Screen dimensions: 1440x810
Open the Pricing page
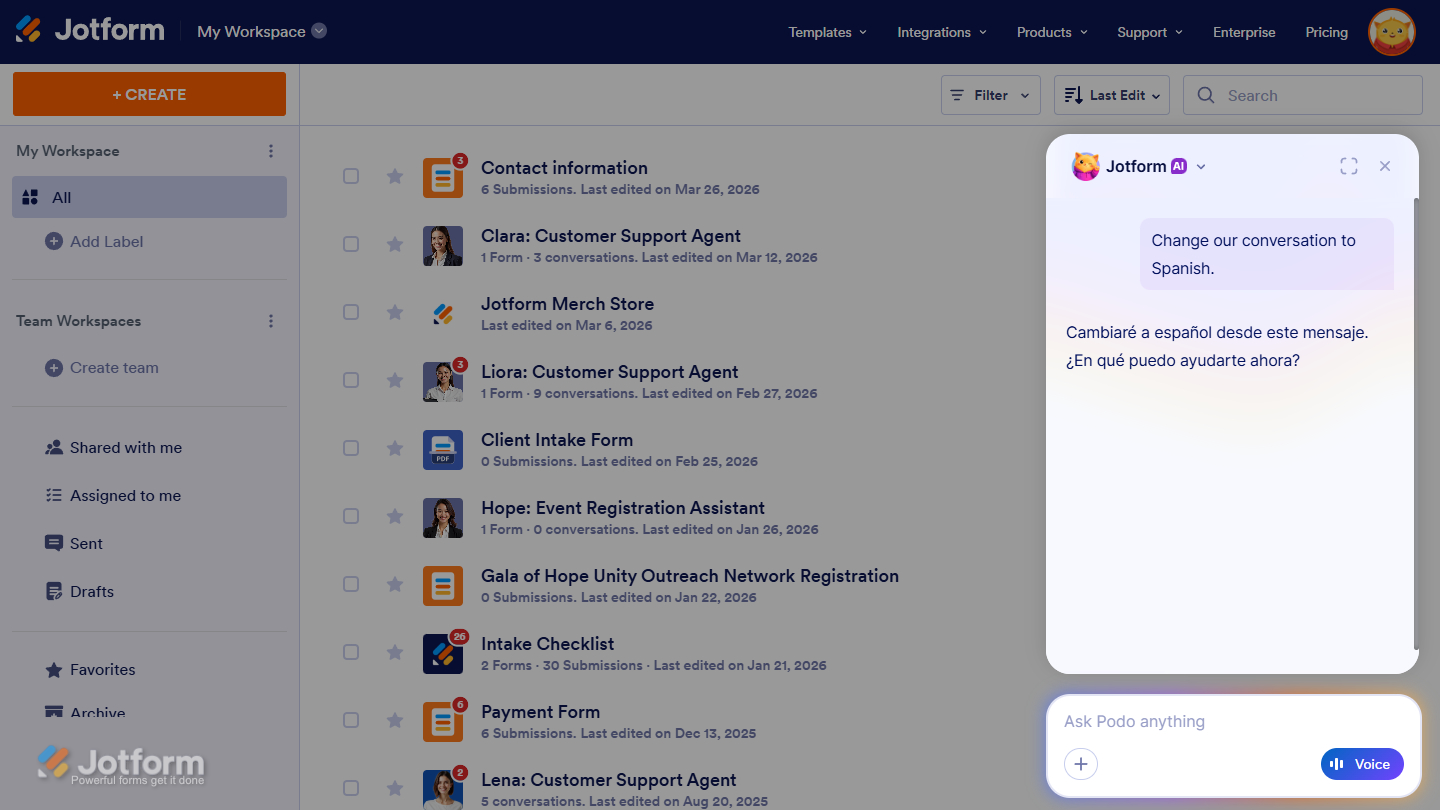pos(1326,31)
